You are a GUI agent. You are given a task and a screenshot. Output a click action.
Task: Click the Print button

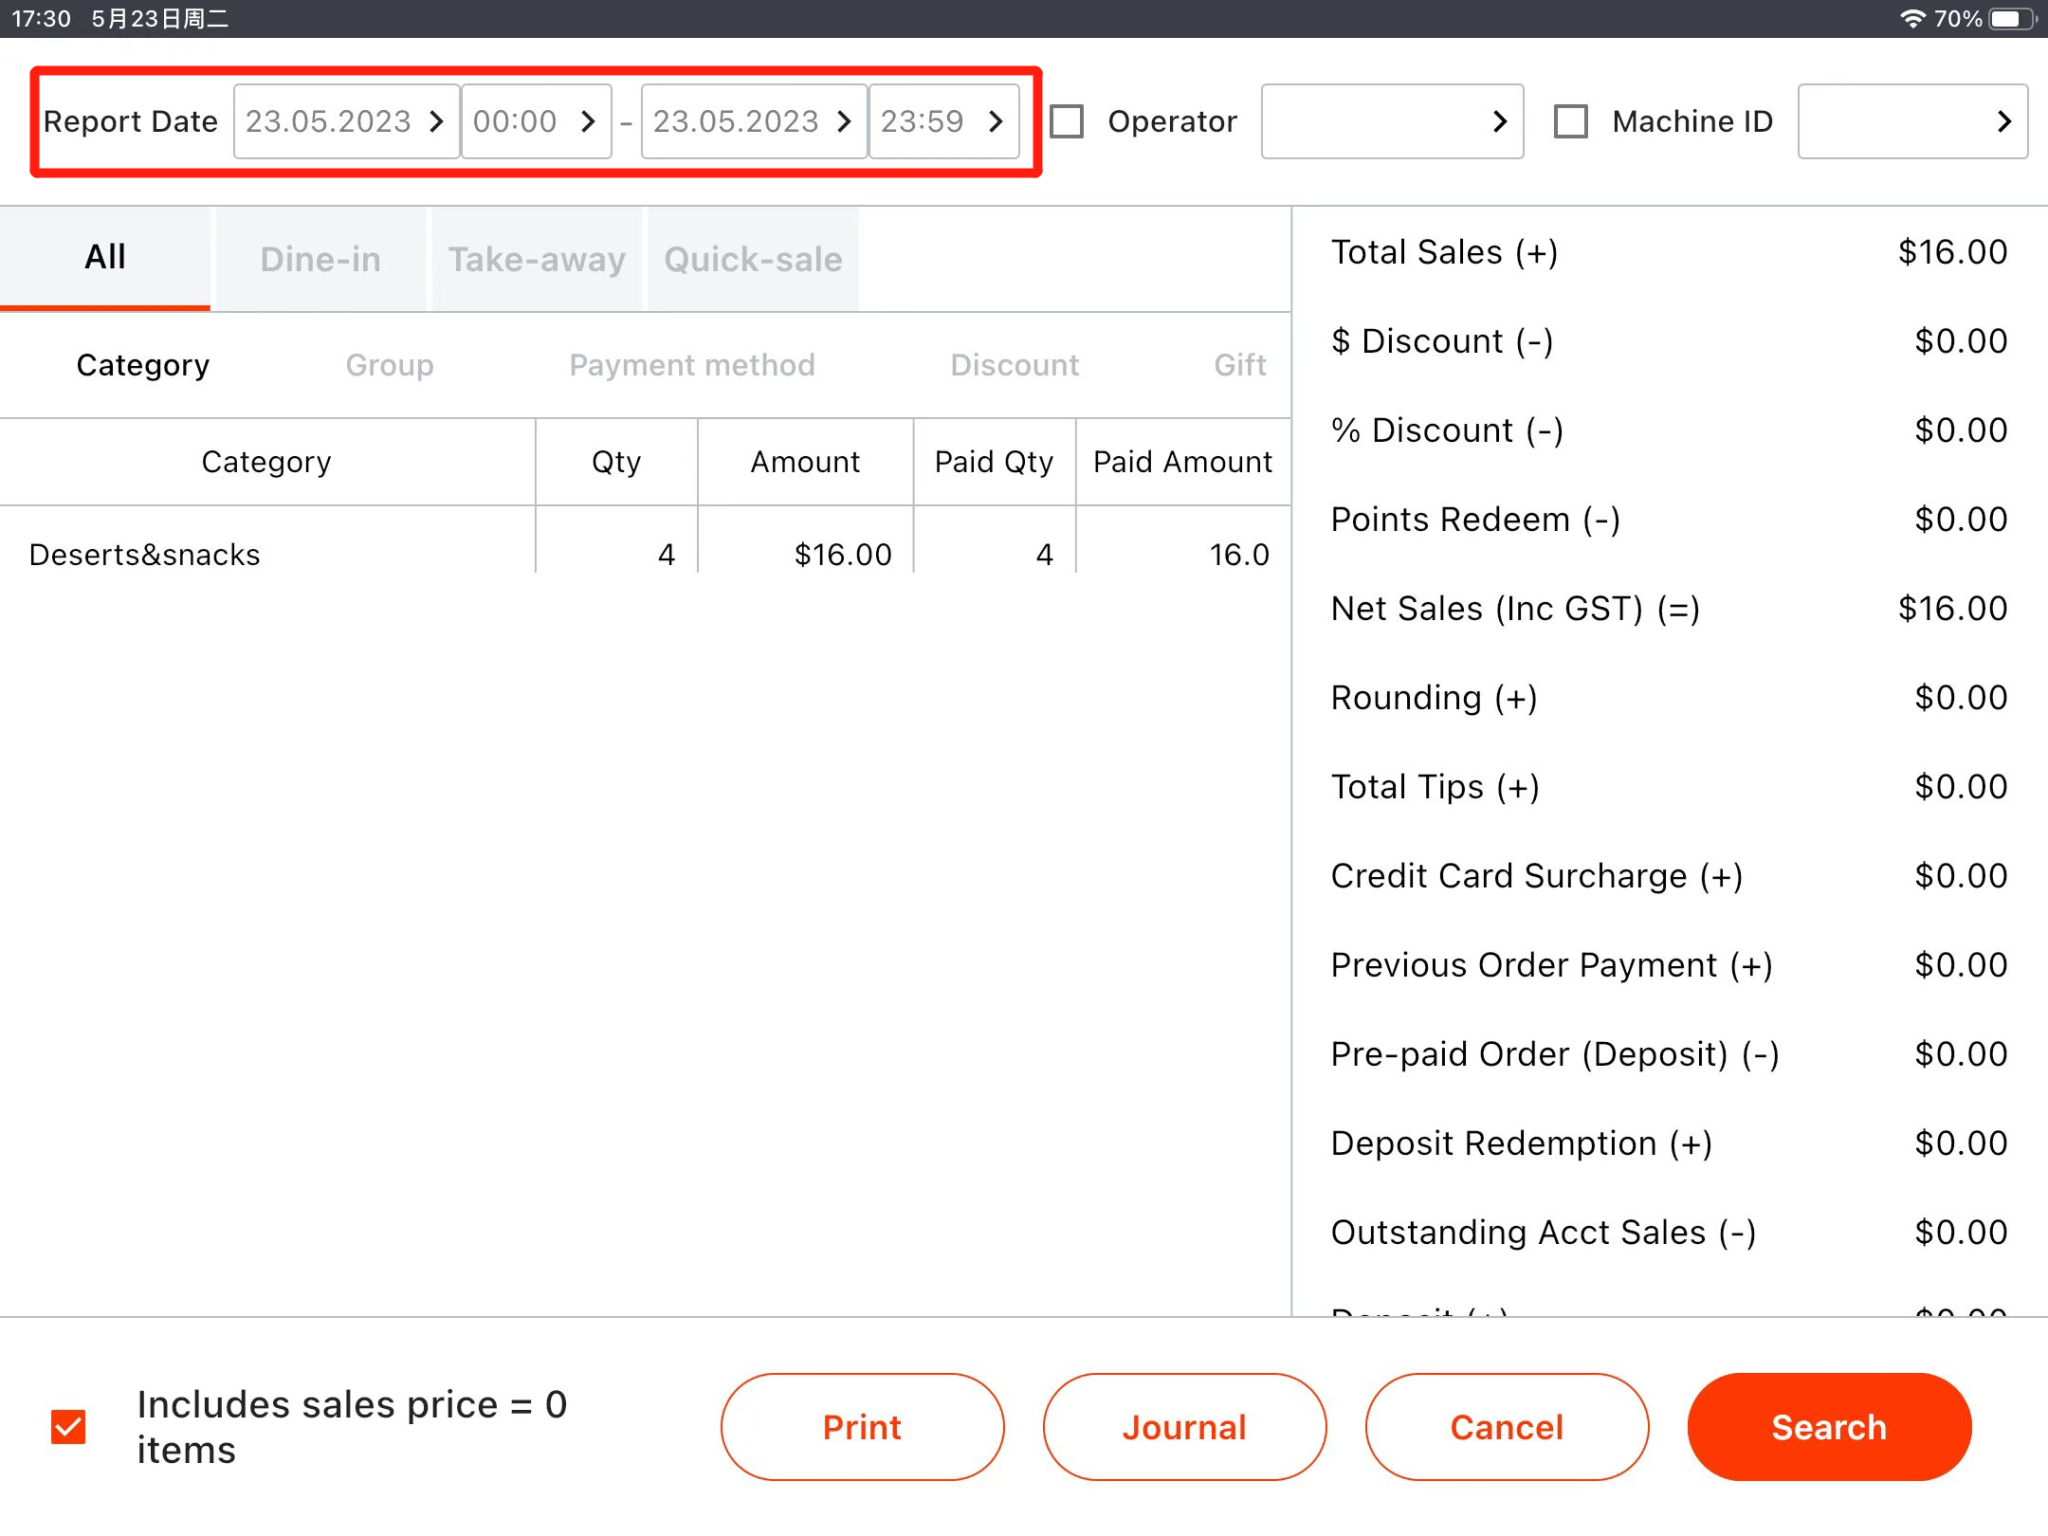(x=861, y=1427)
